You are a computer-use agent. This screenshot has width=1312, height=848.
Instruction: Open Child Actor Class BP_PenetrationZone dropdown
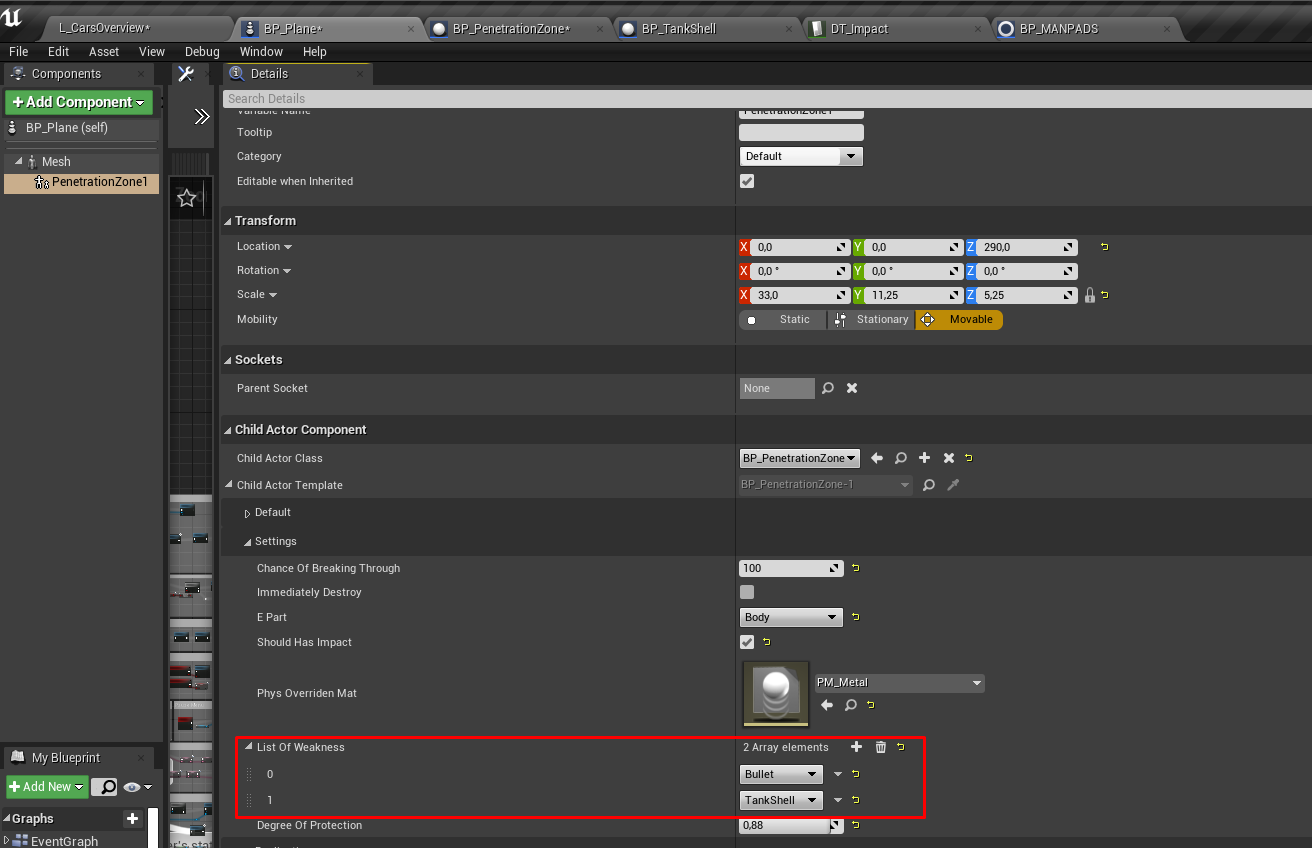[800, 458]
